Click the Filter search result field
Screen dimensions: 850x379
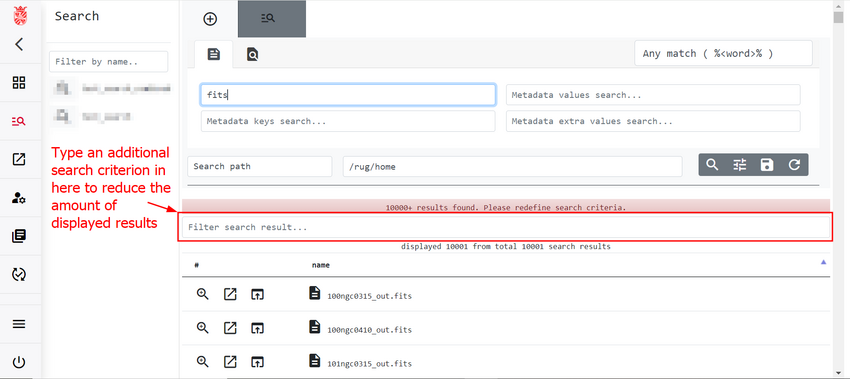tap(505, 227)
